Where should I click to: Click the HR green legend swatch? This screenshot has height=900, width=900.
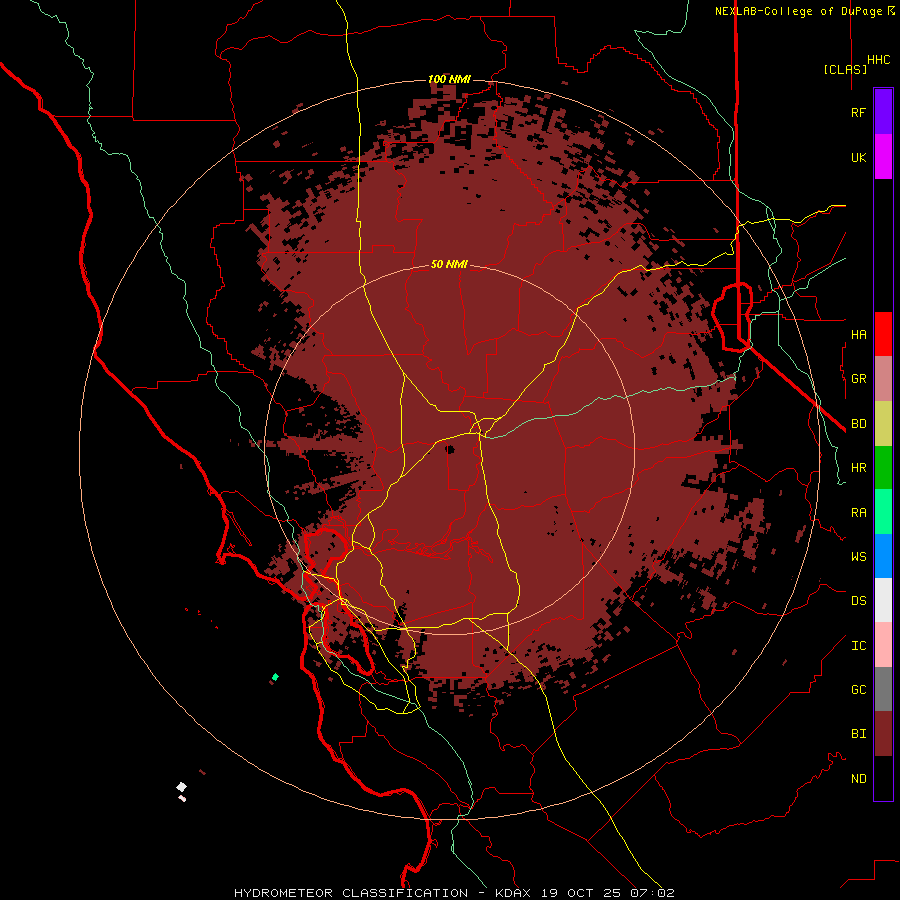883,468
